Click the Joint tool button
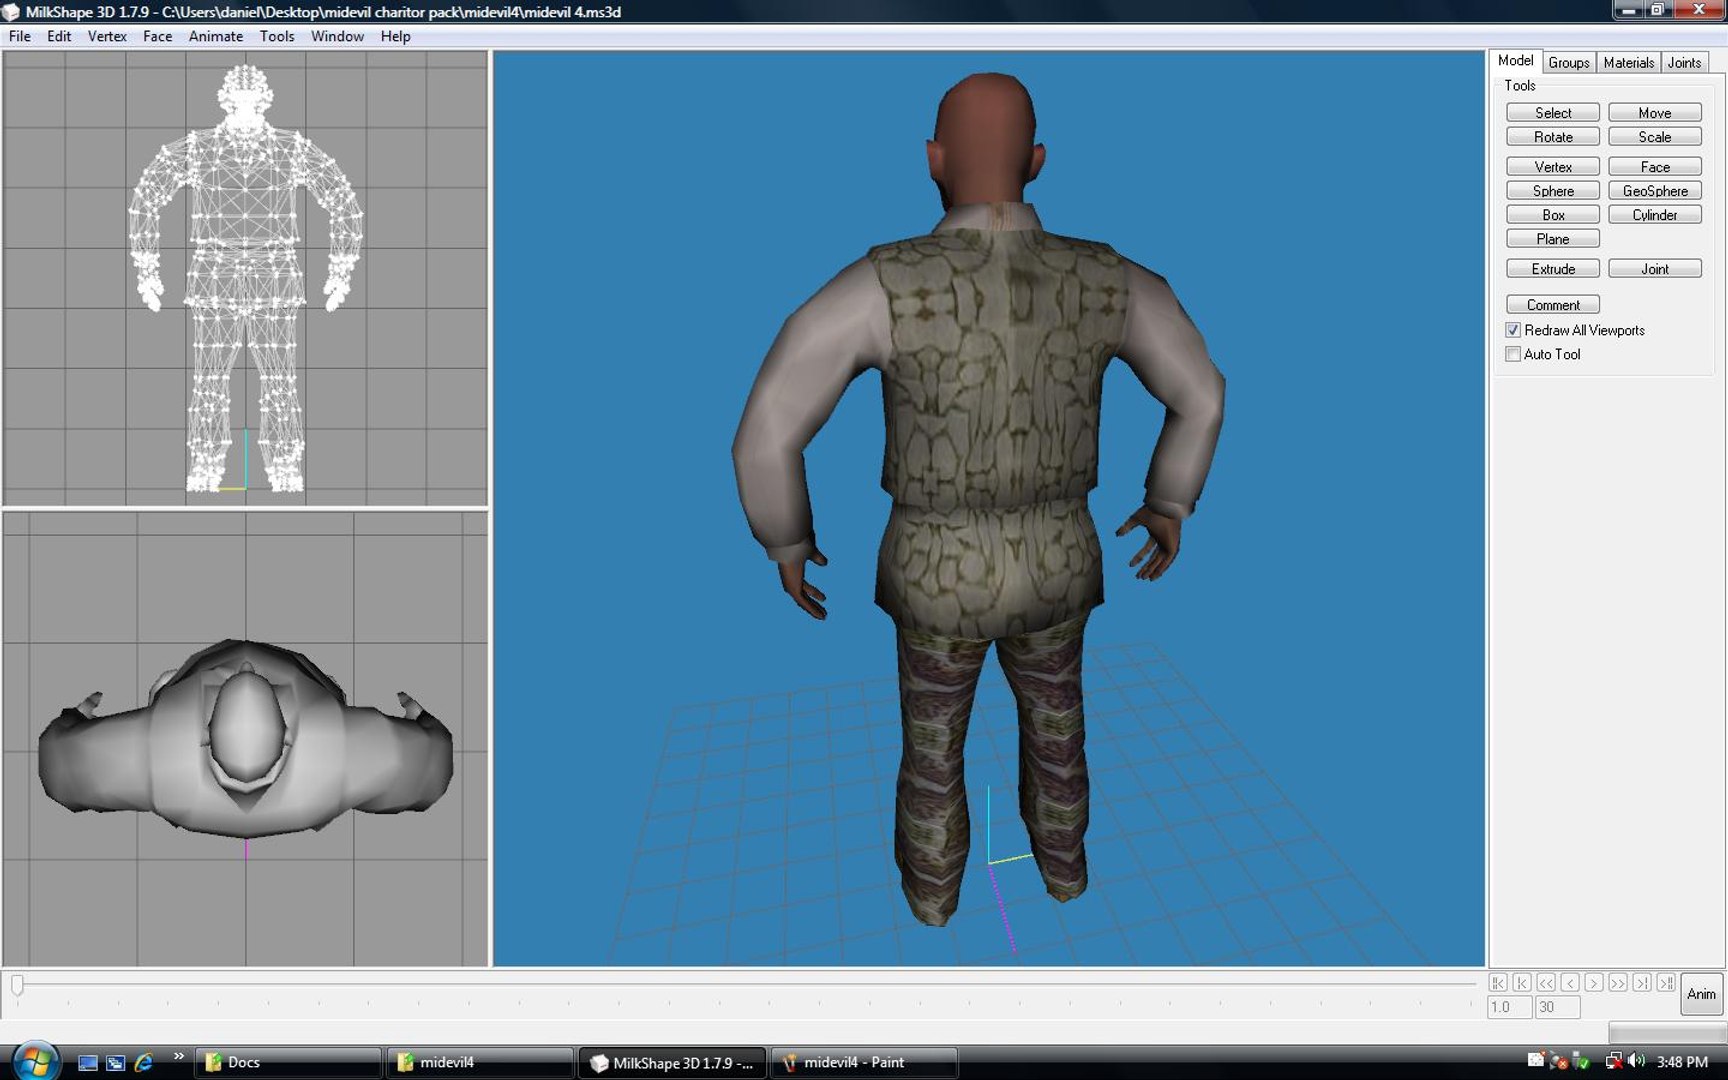Image resolution: width=1728 pixels, height=1080 pixels. click(1655, 269)
